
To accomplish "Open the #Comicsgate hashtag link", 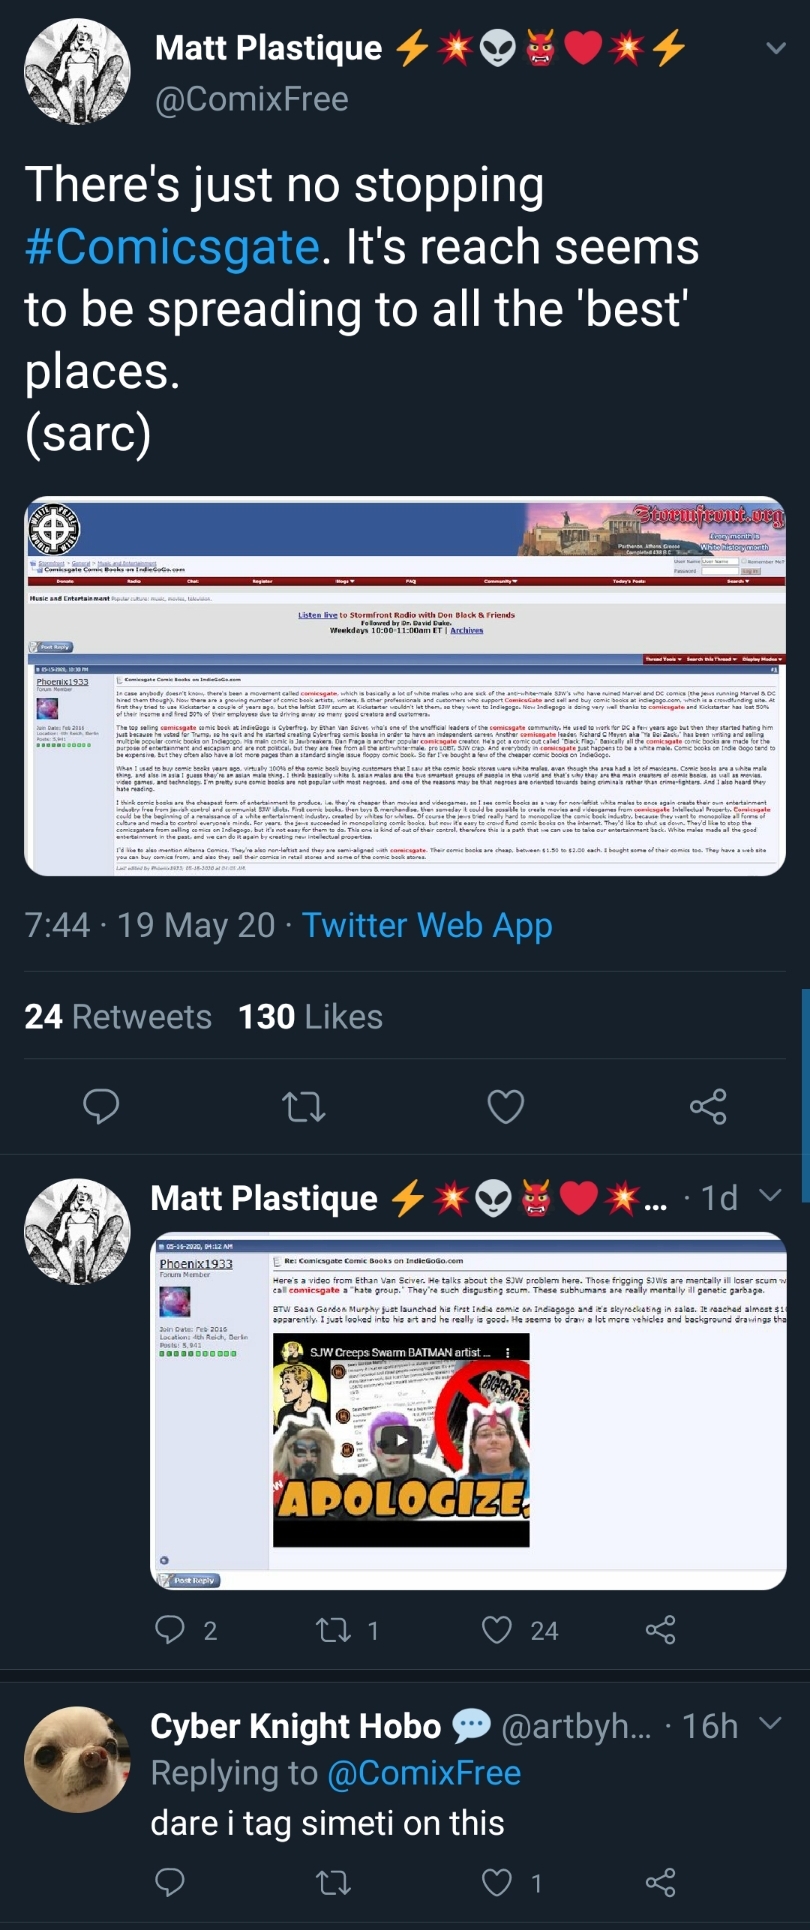I will [172, 247].
